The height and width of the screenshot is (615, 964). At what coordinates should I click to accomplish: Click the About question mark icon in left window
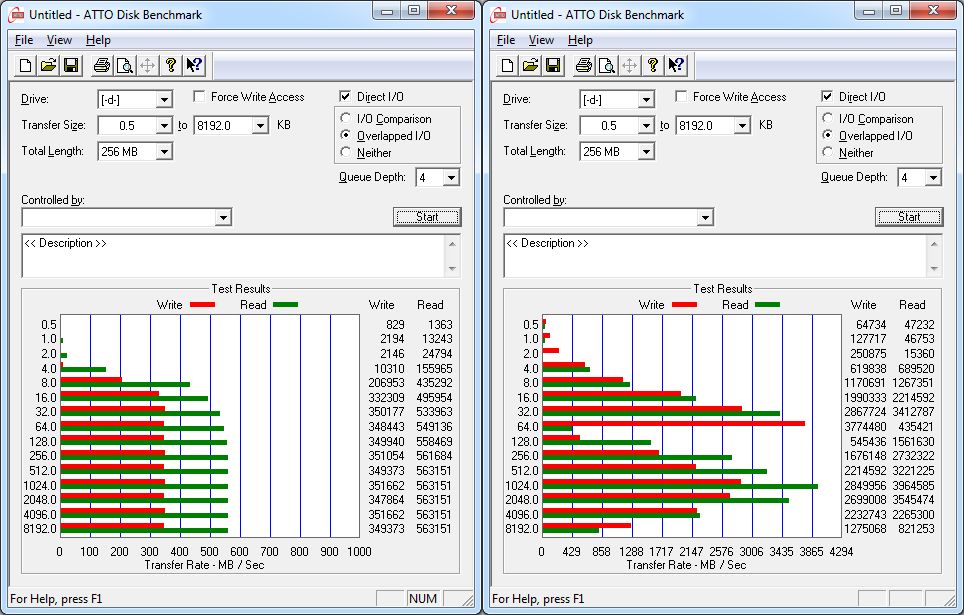pos(170,65)
